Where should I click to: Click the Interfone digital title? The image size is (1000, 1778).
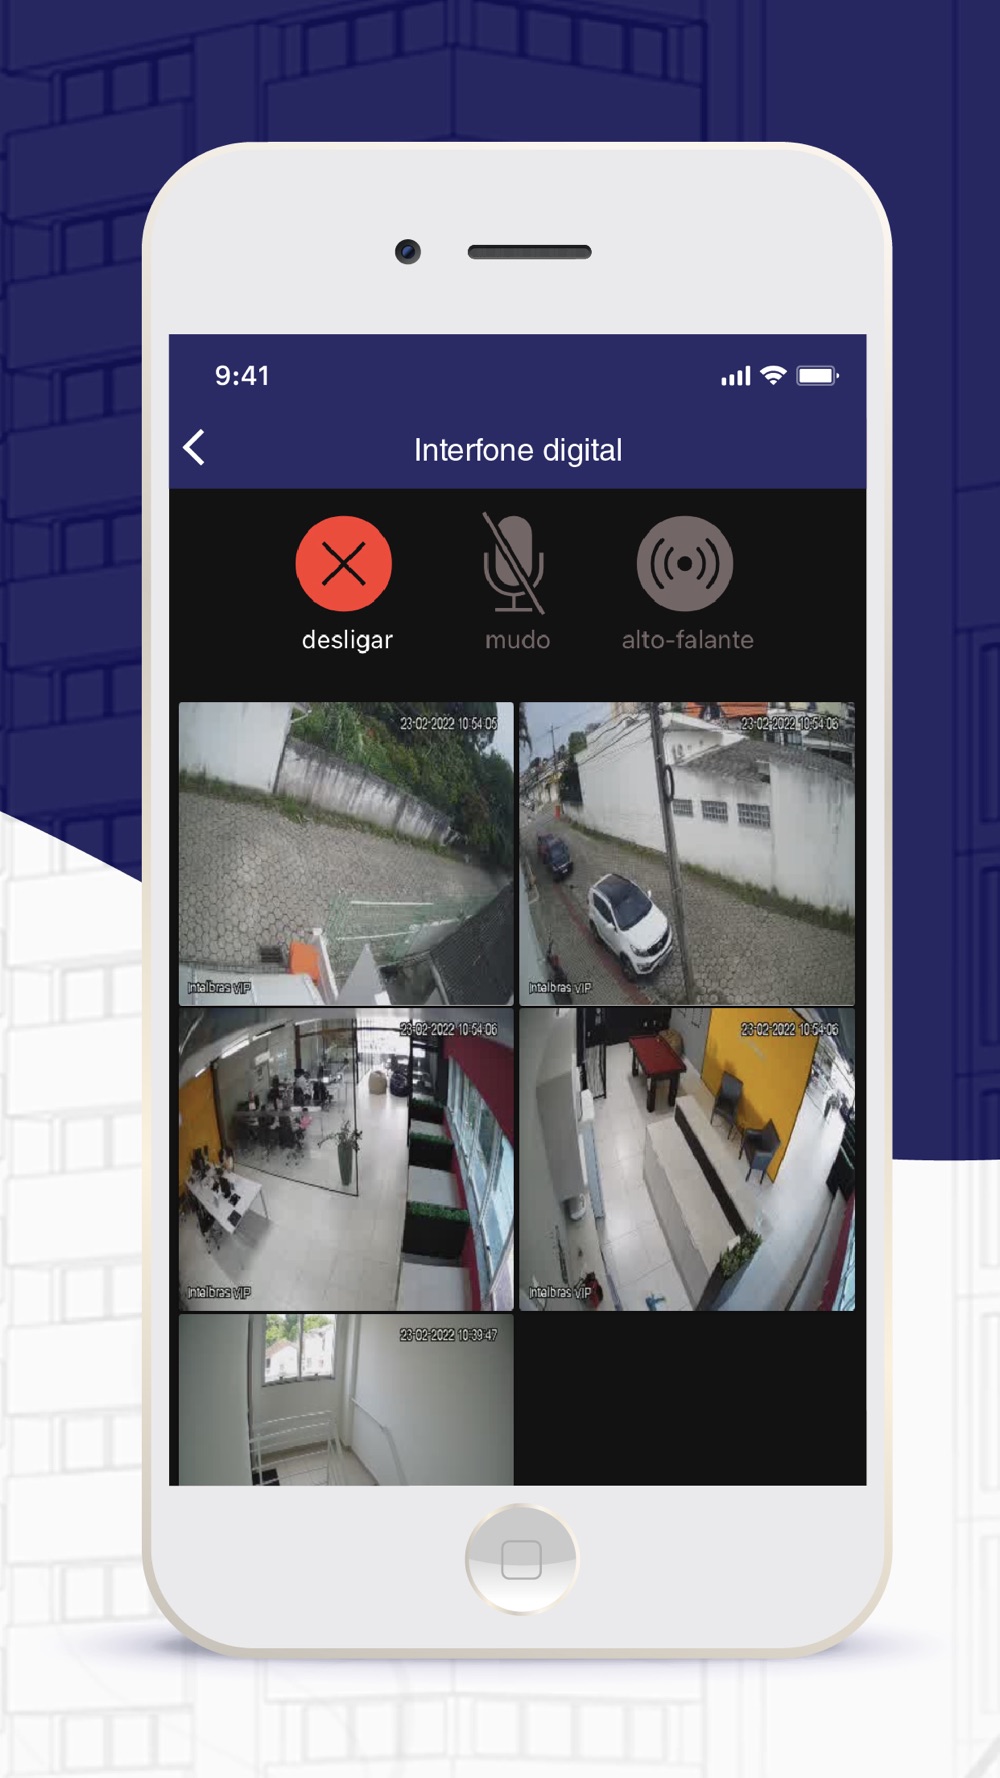pos(518,451)
